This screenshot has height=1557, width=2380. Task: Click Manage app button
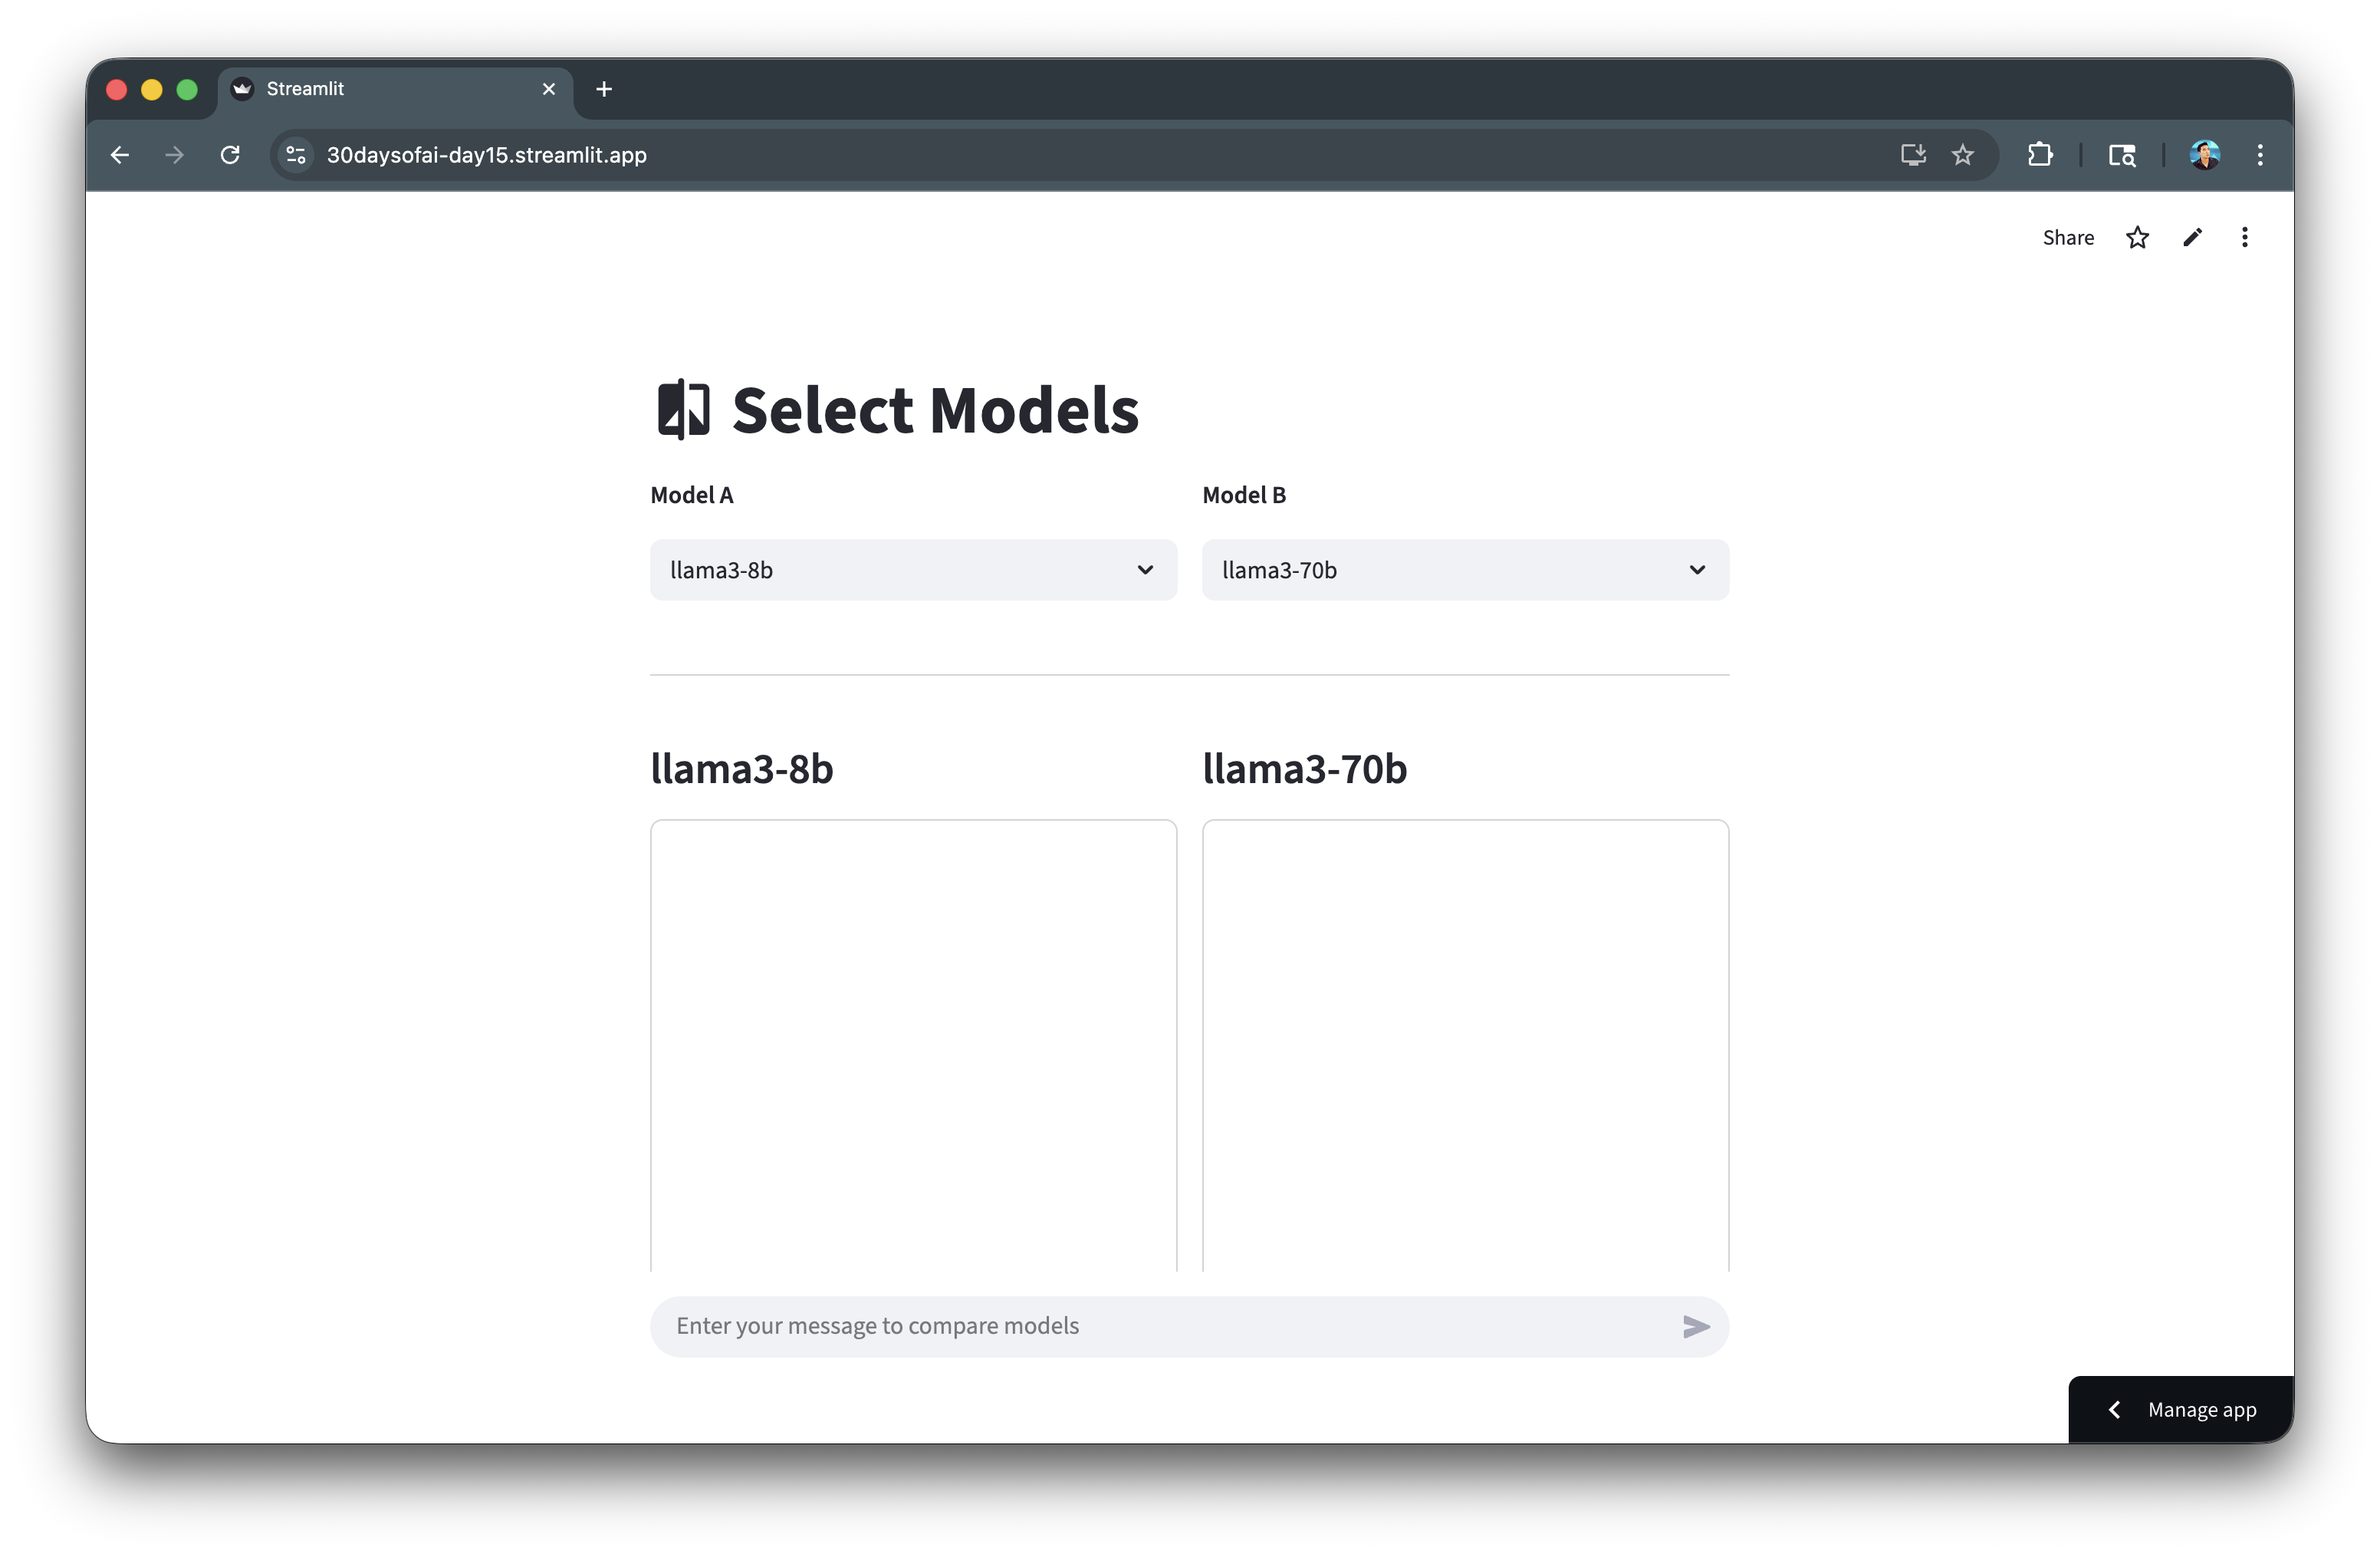pyautogui.click(x=2201, y=1410)
